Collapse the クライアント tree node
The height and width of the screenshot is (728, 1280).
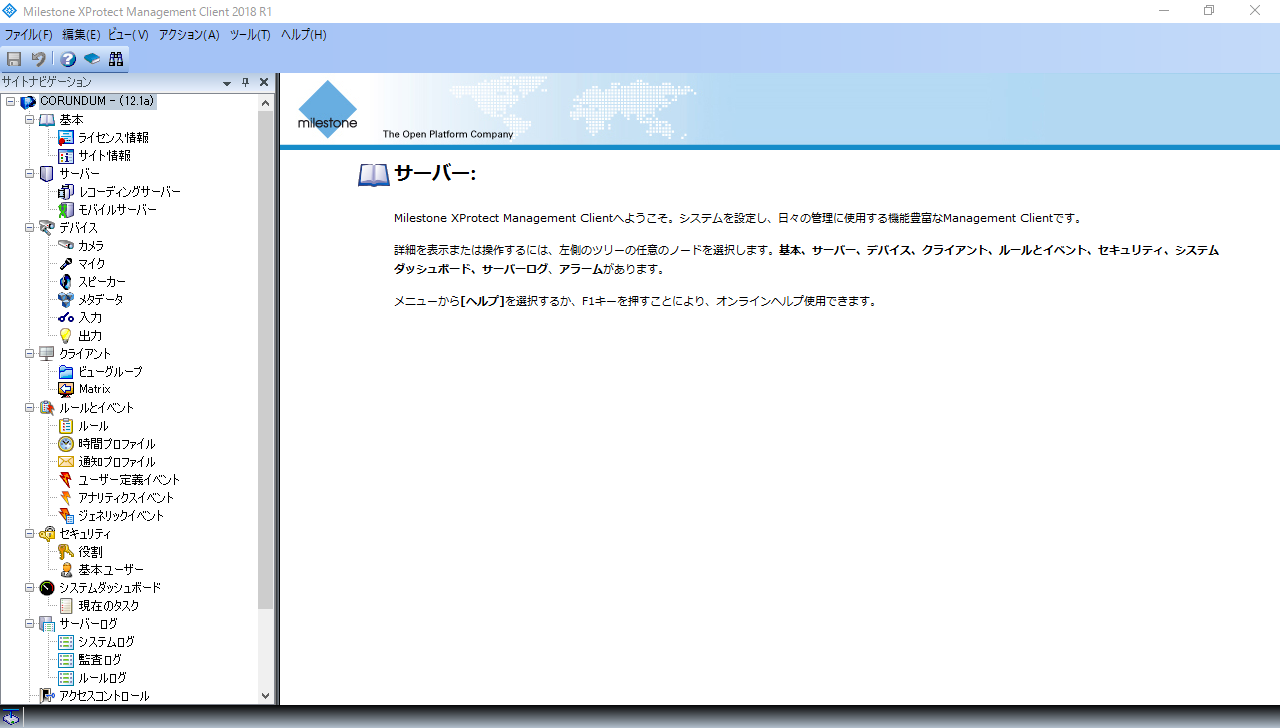(30, 354)
